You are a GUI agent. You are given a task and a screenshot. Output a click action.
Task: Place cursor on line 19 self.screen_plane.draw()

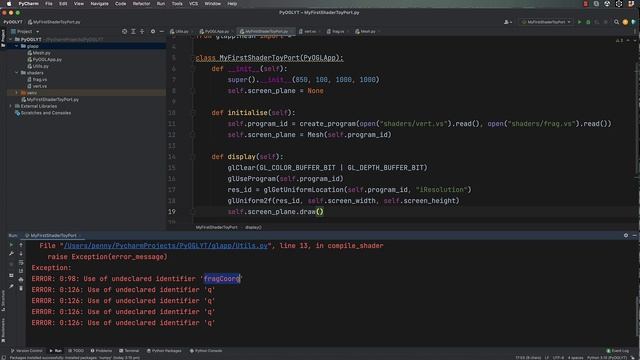tap(276, 212)
